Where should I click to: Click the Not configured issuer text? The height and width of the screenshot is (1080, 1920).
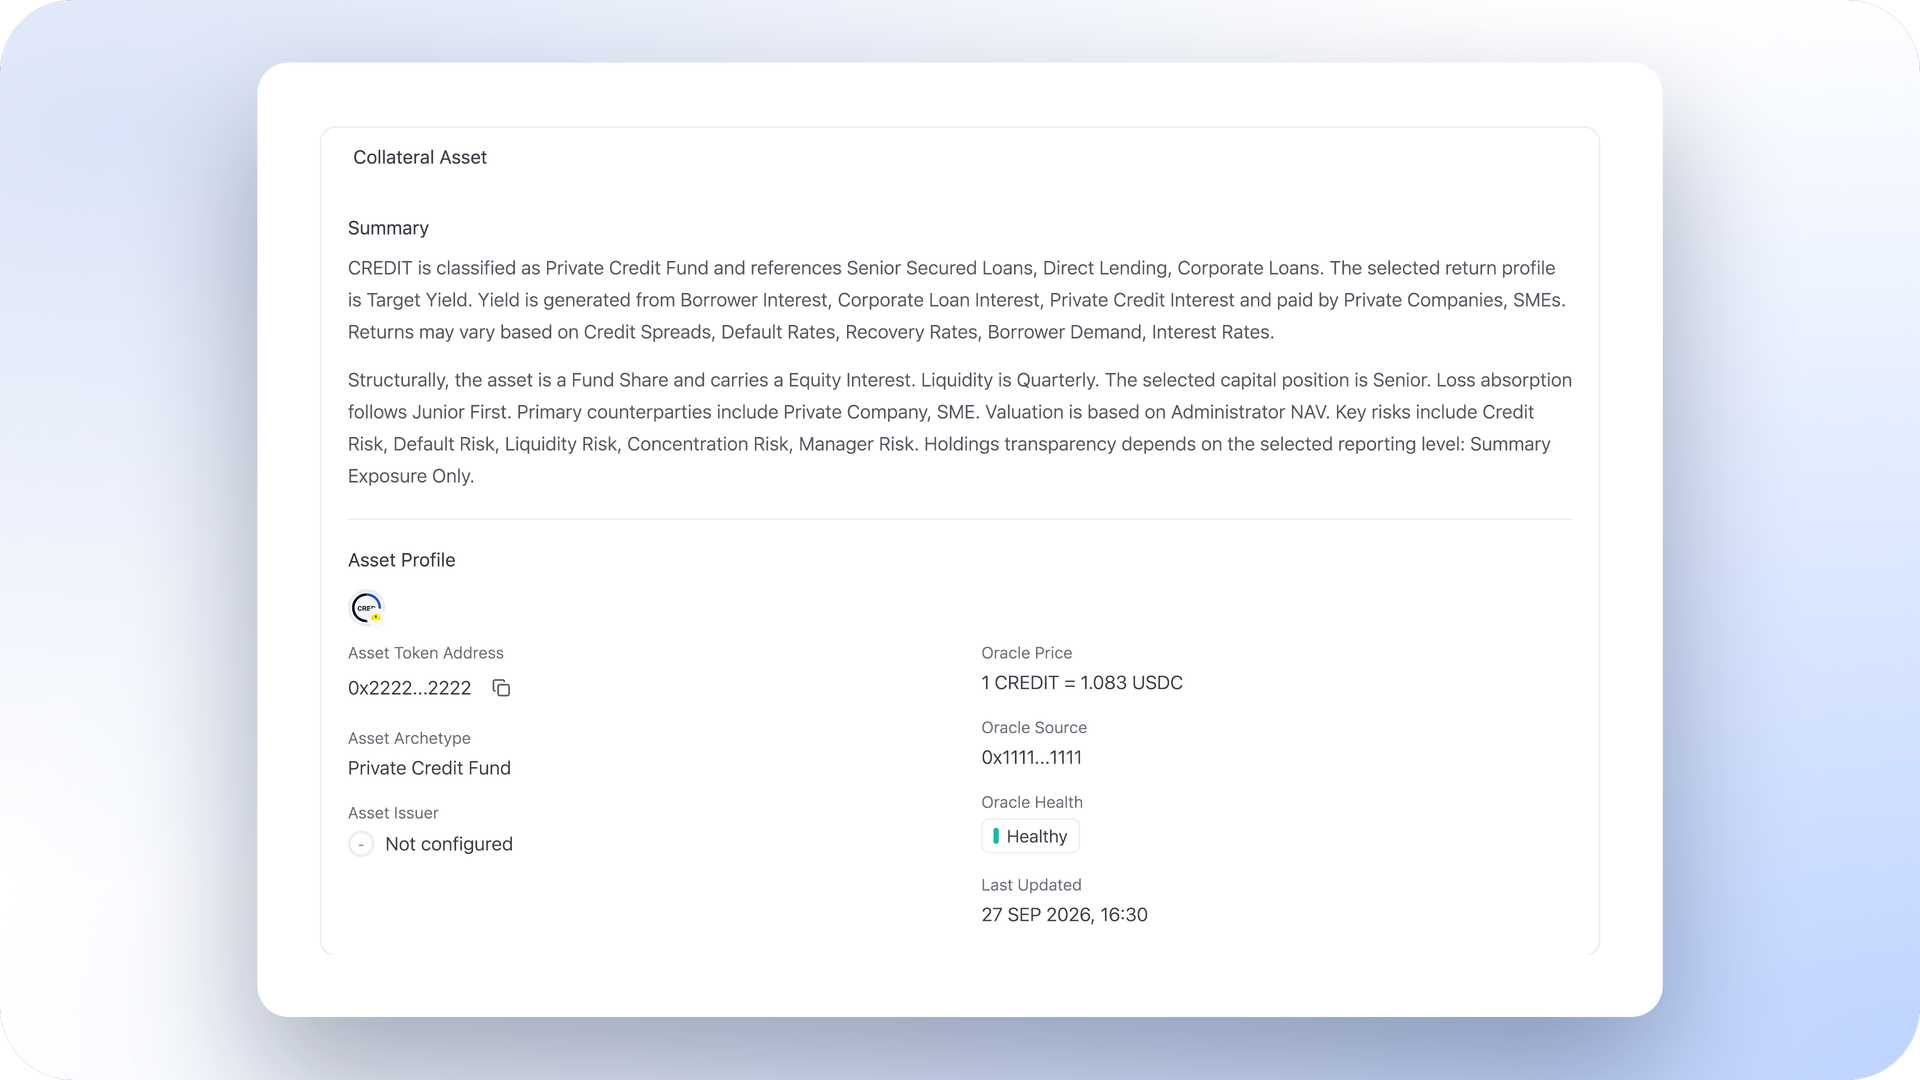click(449, 844)
